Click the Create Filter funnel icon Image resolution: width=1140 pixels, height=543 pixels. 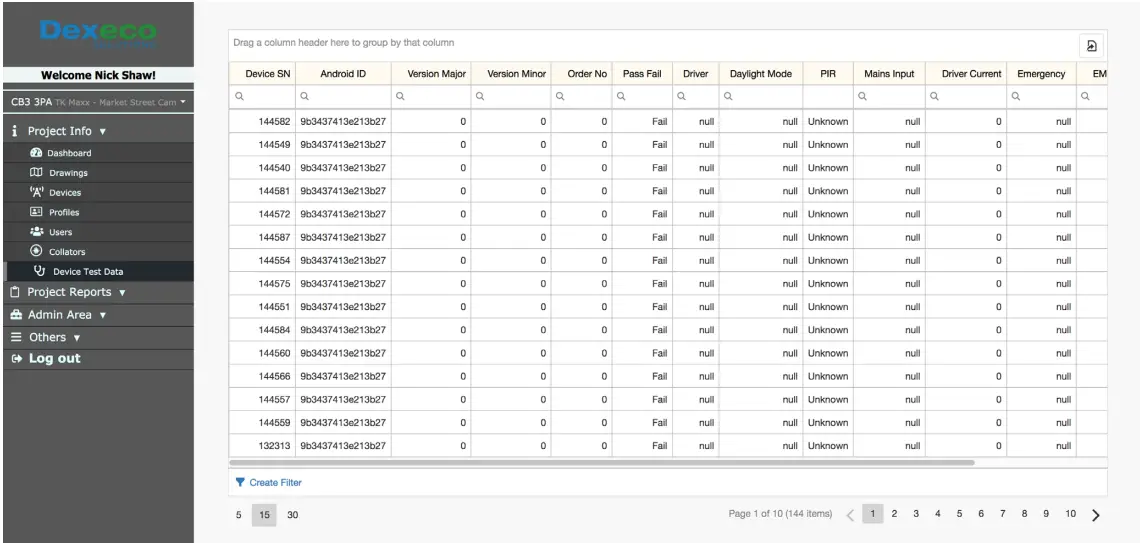pyautogui.click(x=240, y=482)
